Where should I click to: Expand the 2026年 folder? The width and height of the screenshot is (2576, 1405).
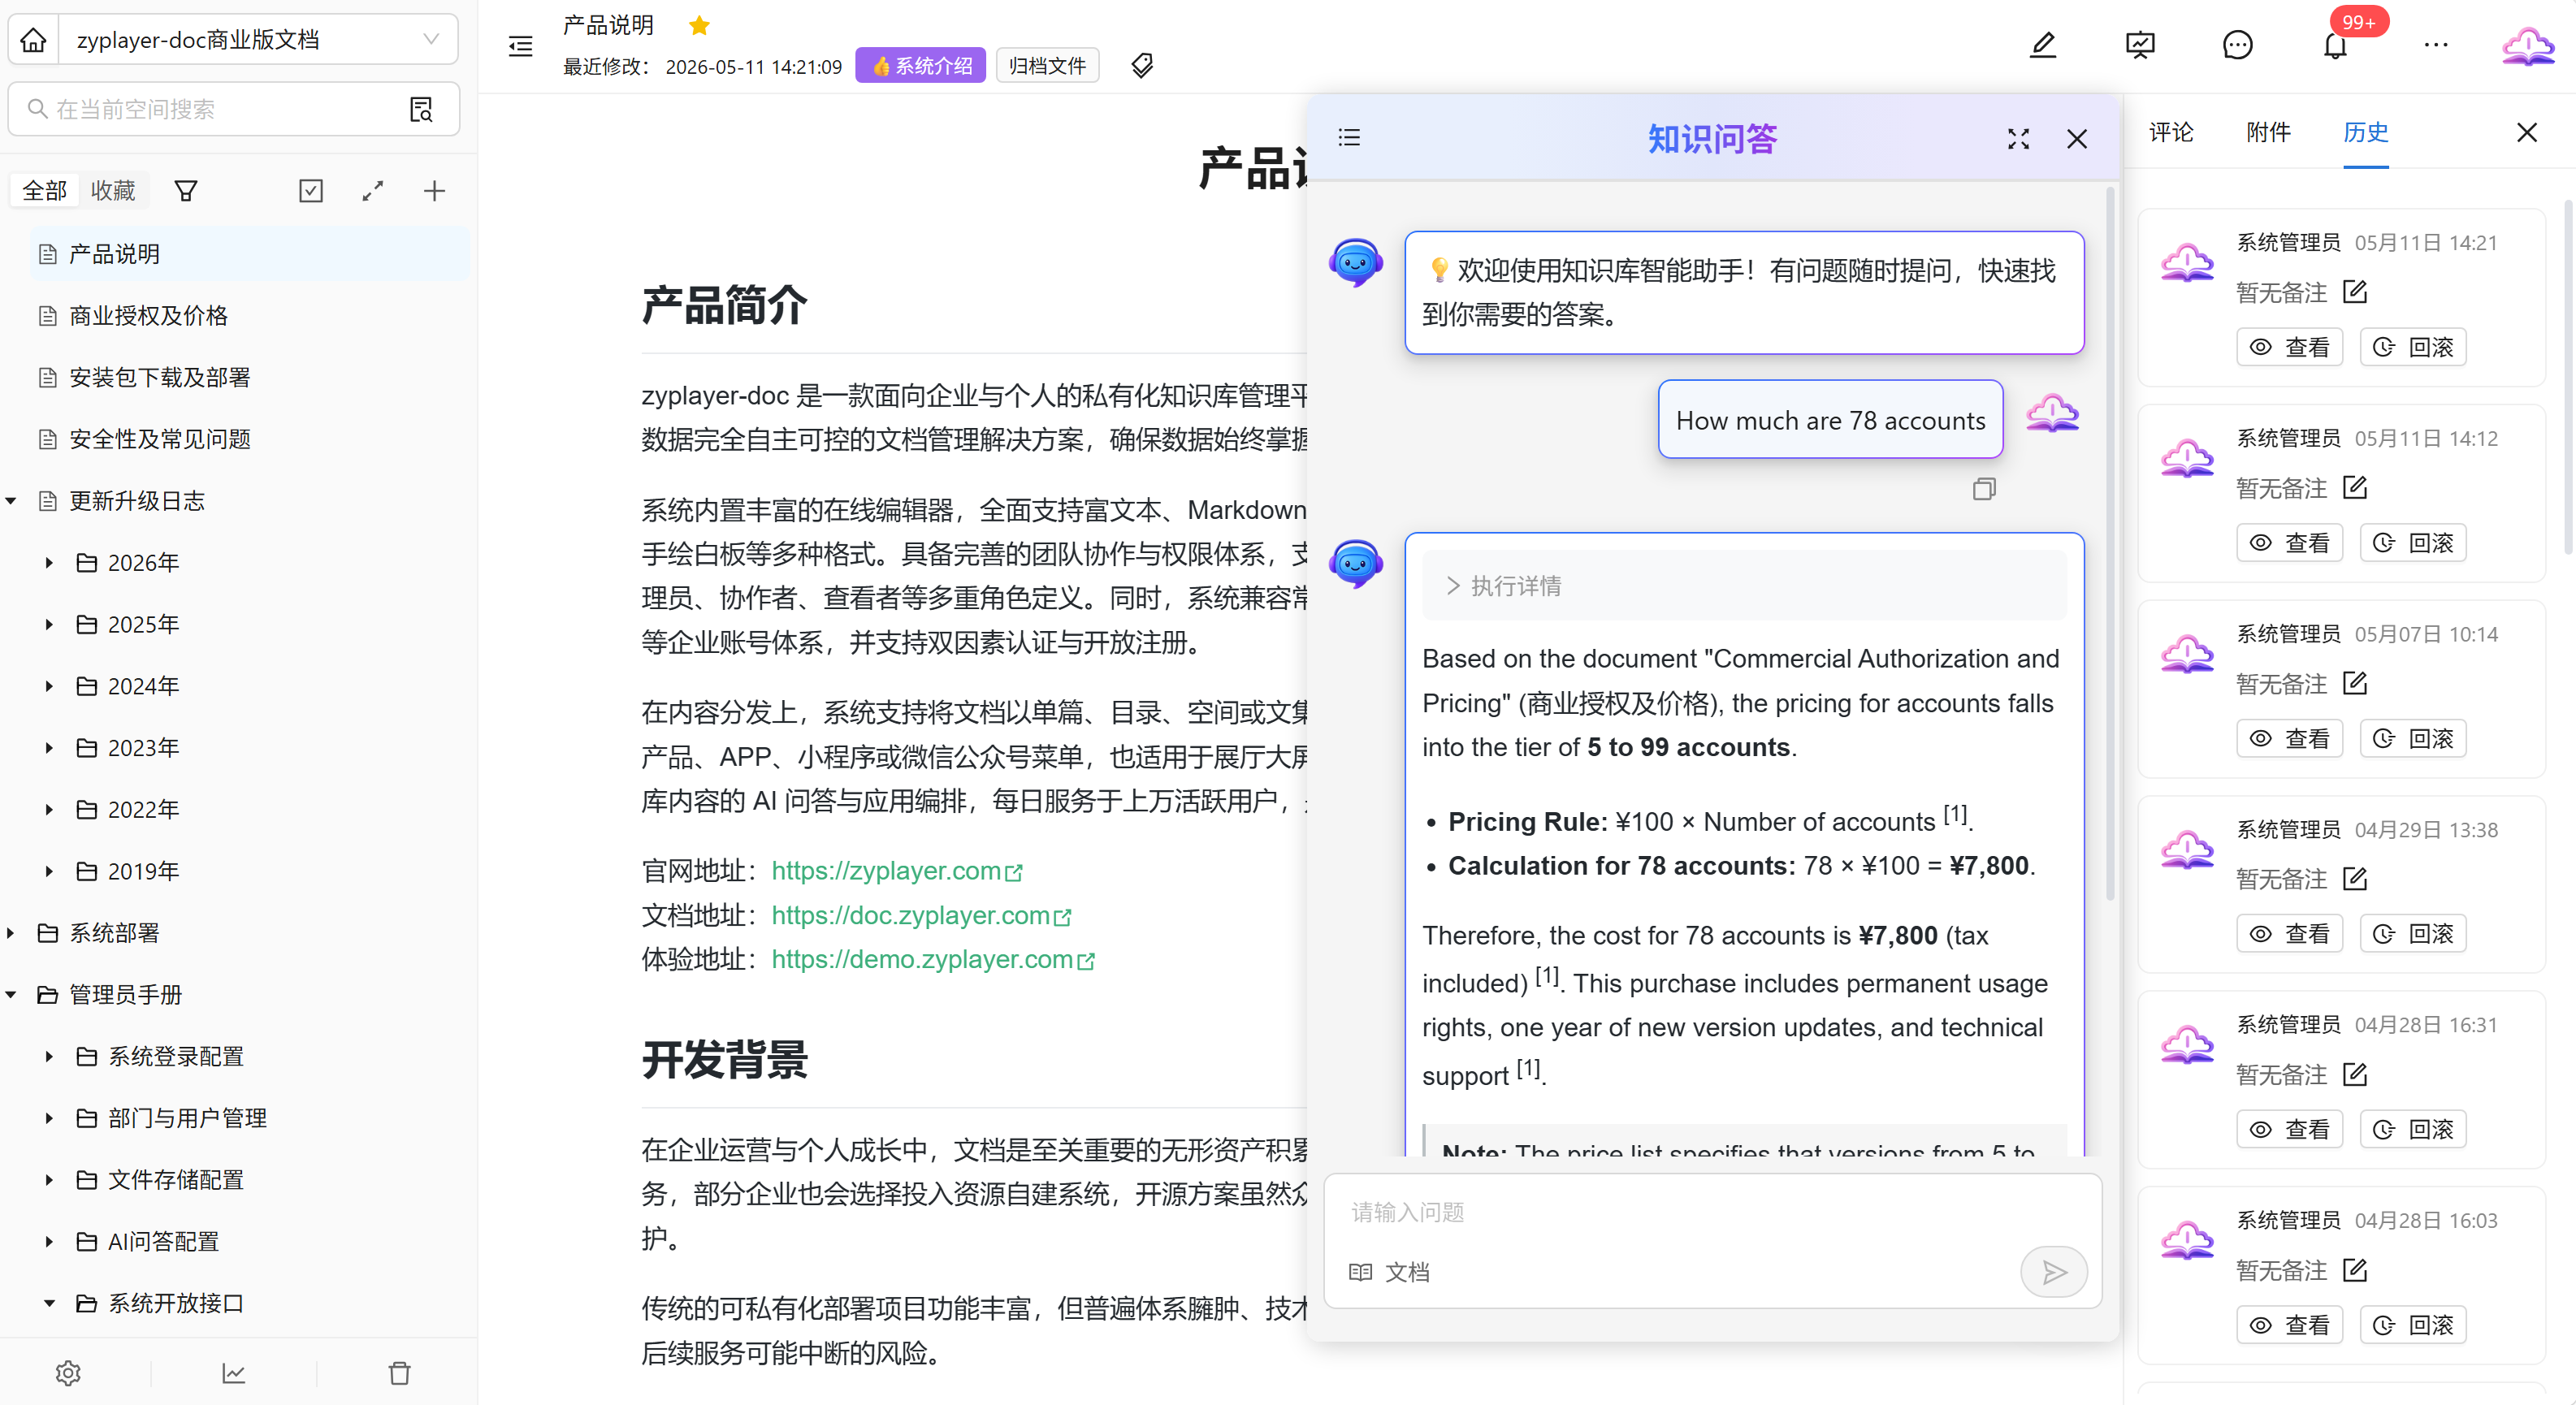(48, 563)
